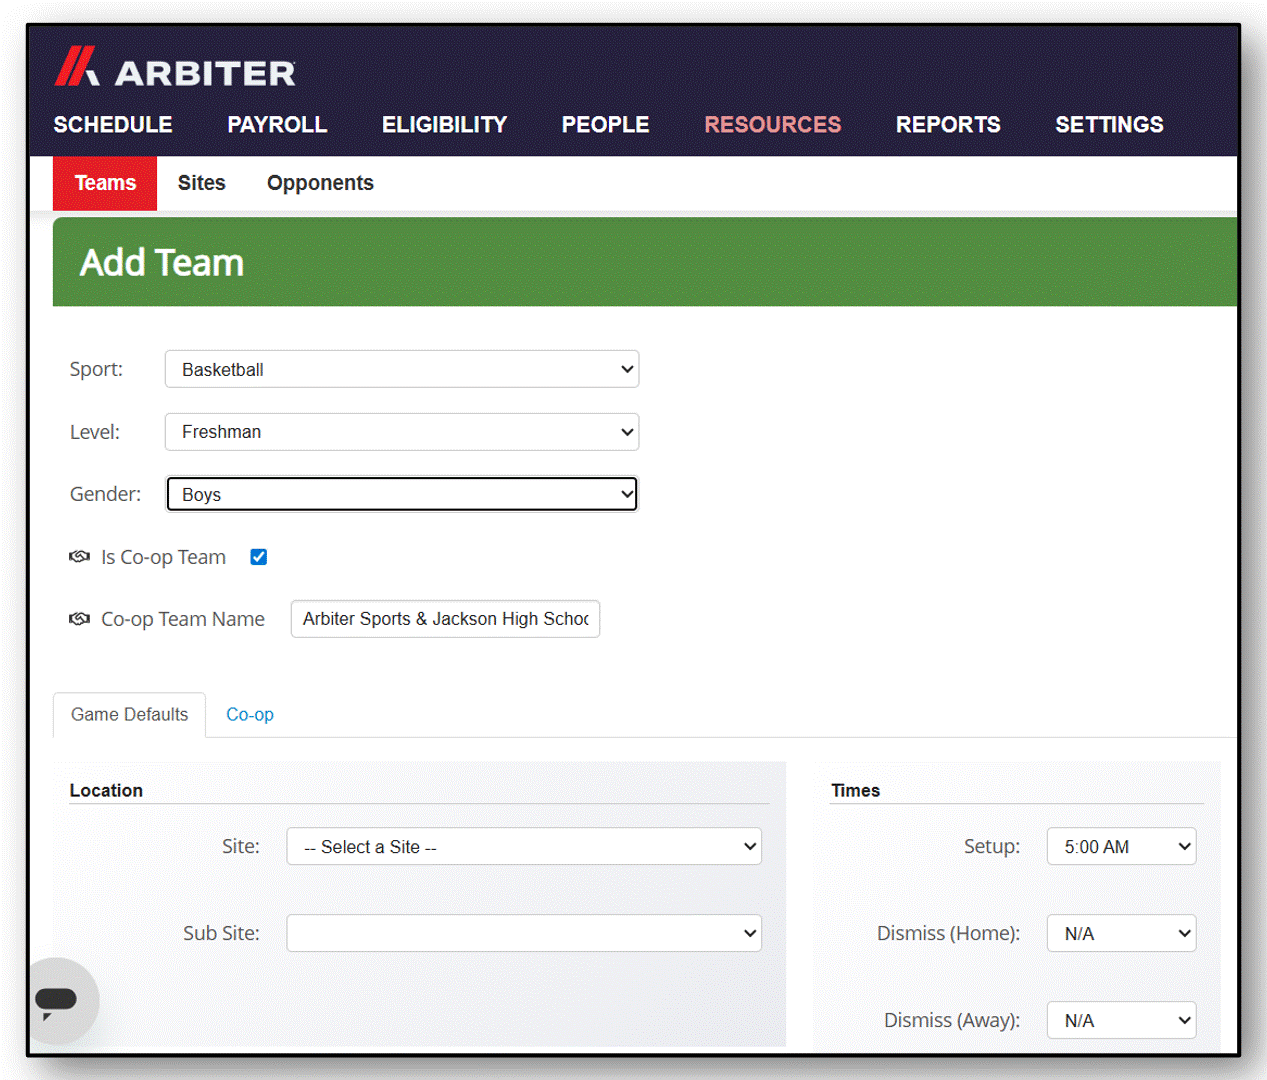Screen dimensions: 1267x1080
Task: Open the SETTINGS menu
Action: pyautogui.click(x=1109, y=125)
